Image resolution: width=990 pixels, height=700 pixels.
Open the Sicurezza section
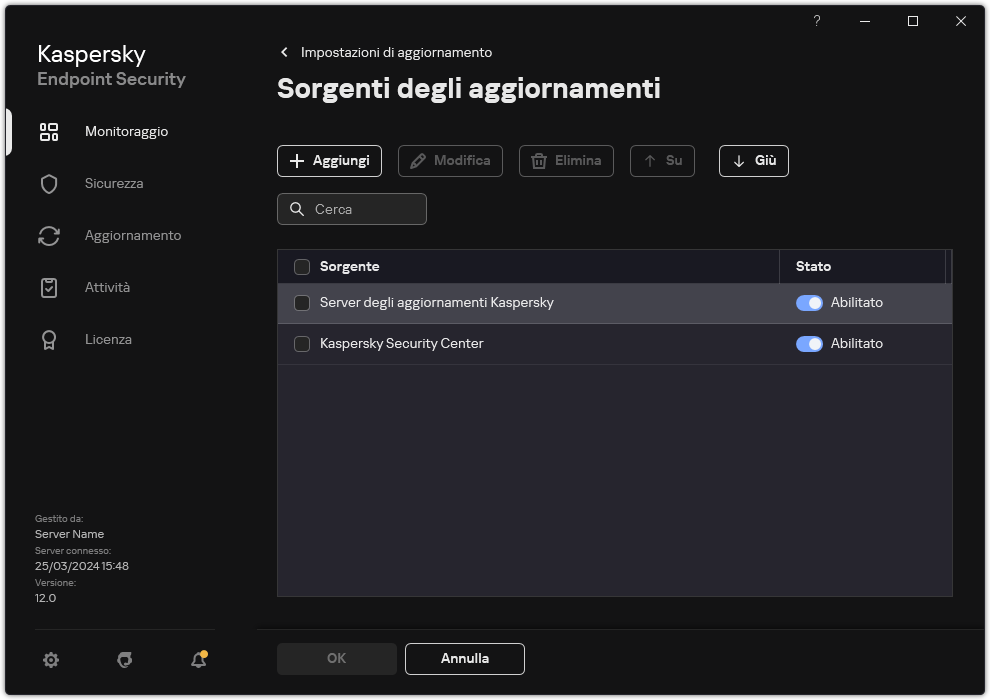pos(113,183)
